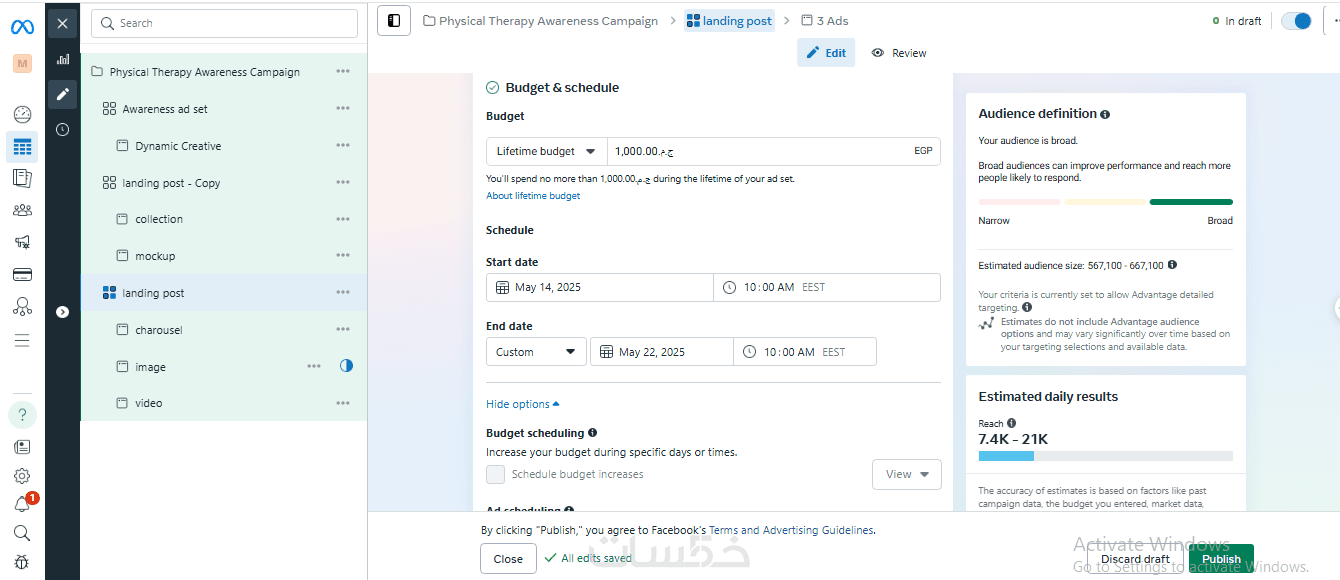Open the Ads Manager table icon
This screenshot has height=580, width=1340.
point(22,147)
